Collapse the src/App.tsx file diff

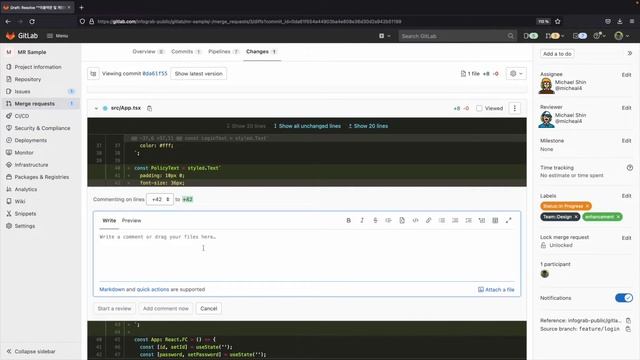96,108
